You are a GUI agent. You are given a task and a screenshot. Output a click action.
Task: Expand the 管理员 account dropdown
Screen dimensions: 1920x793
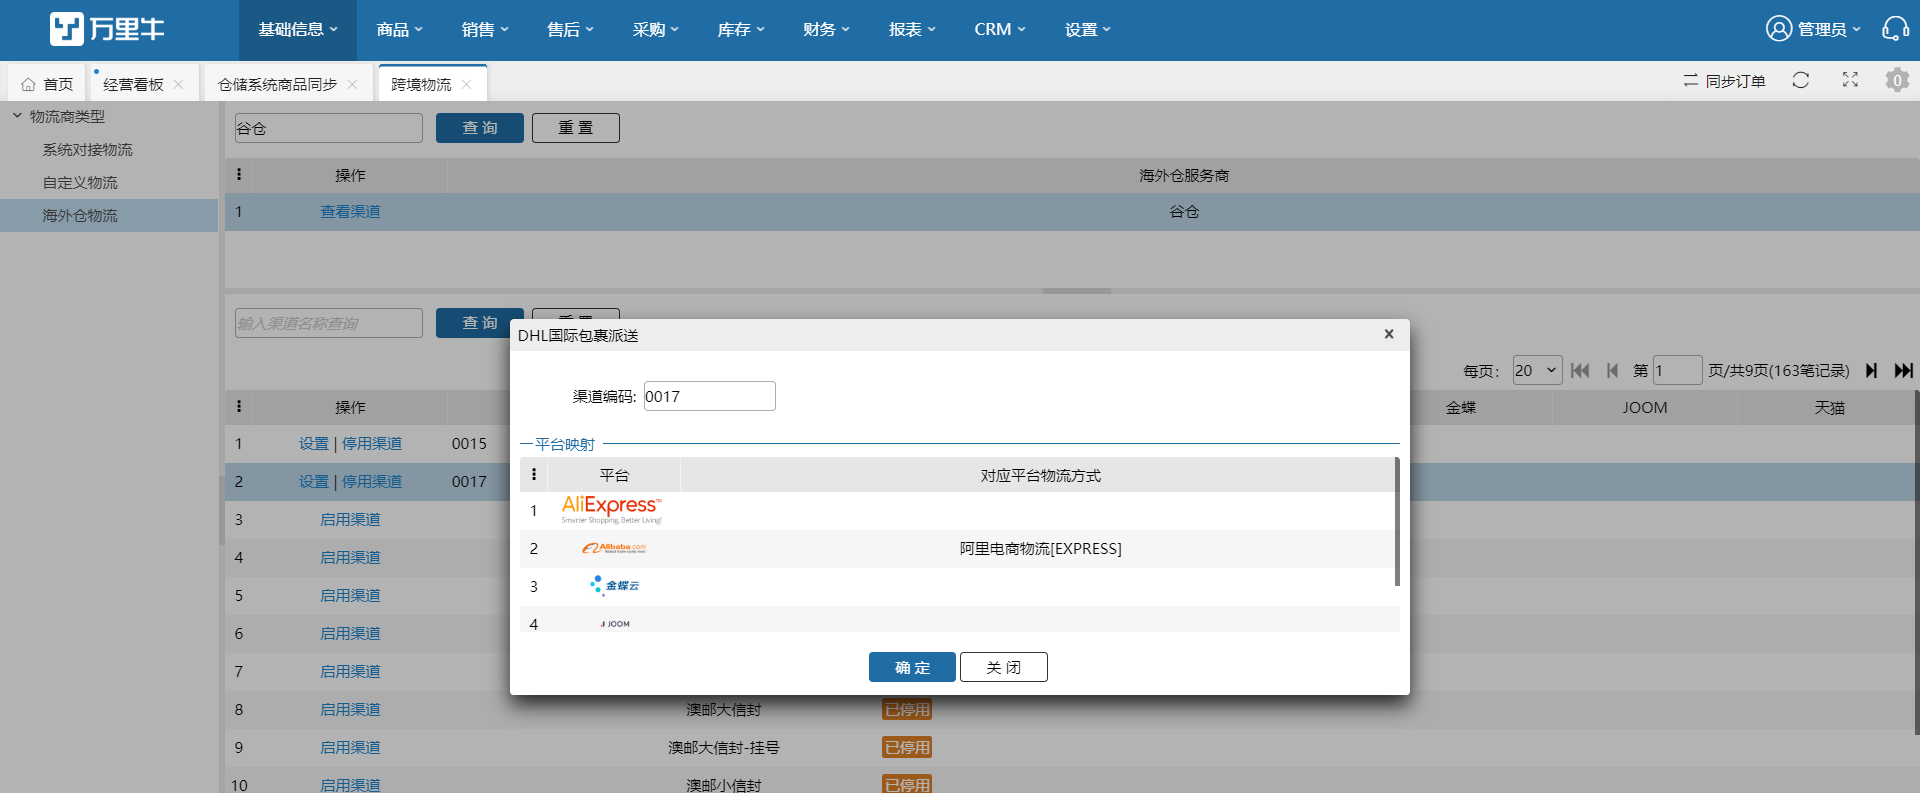1855,30
